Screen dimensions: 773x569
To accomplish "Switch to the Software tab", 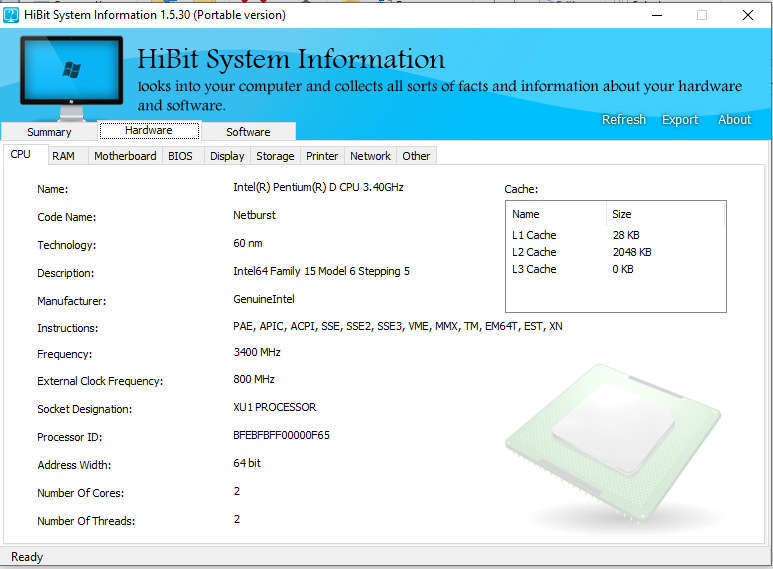I will 248,132.
